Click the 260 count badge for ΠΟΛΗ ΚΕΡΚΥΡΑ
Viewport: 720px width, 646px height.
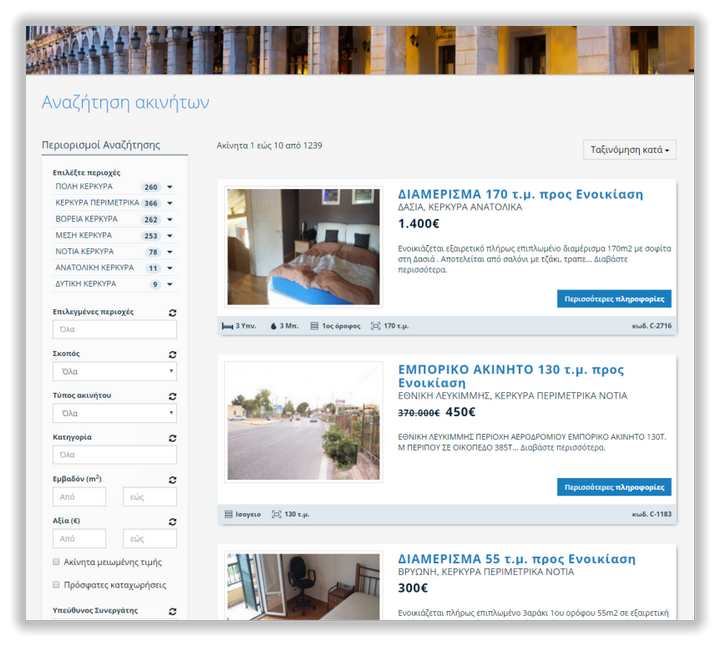coord(151,187)
